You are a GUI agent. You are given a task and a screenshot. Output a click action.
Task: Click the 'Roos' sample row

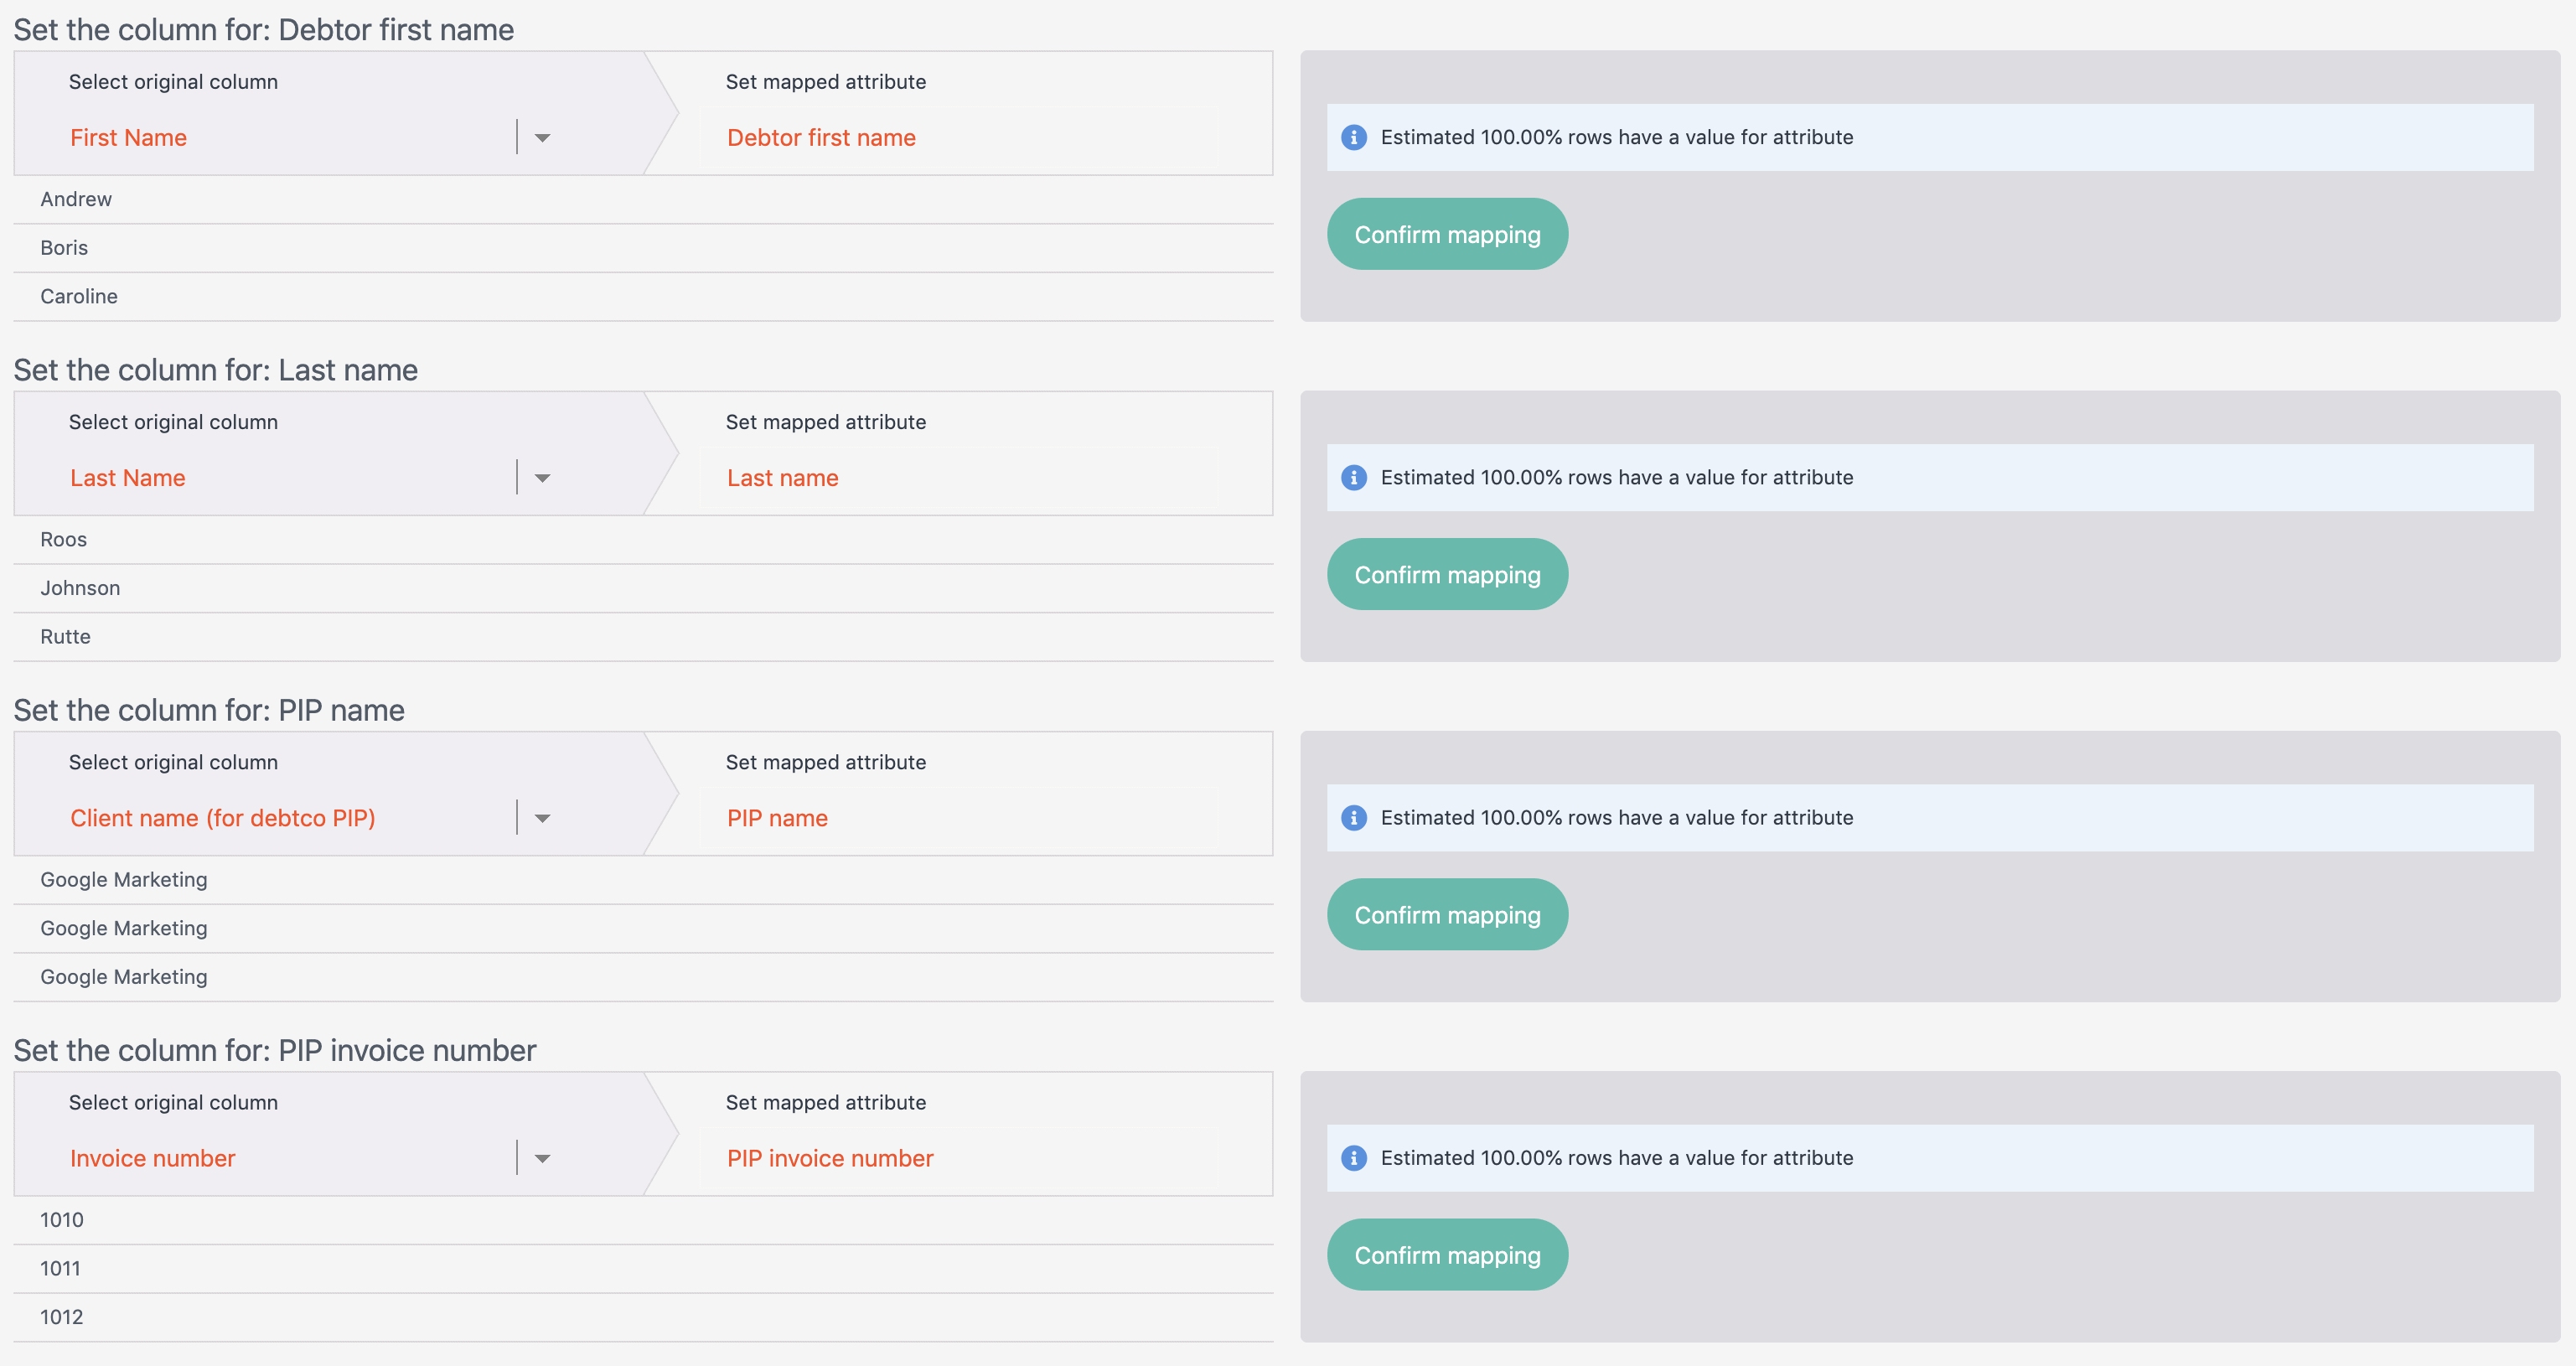pos(643,539)
